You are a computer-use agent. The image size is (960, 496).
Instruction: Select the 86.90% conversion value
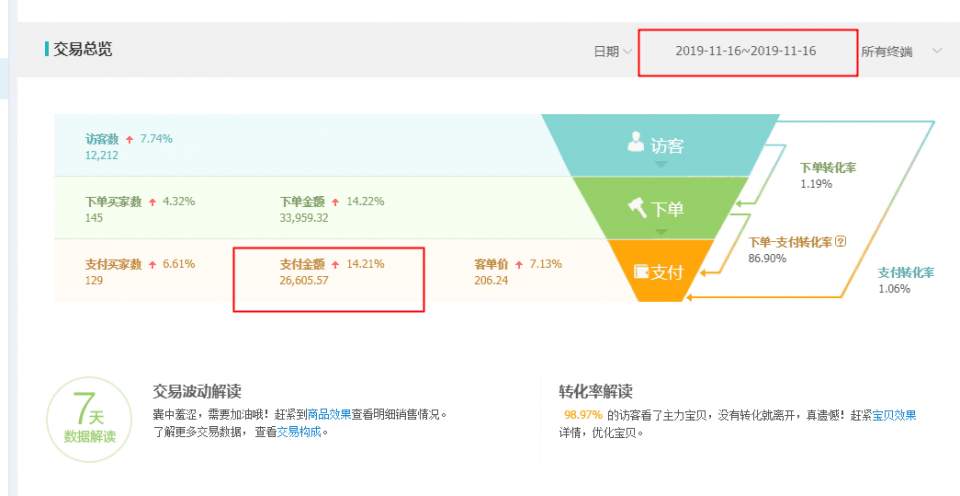point(767,258)
